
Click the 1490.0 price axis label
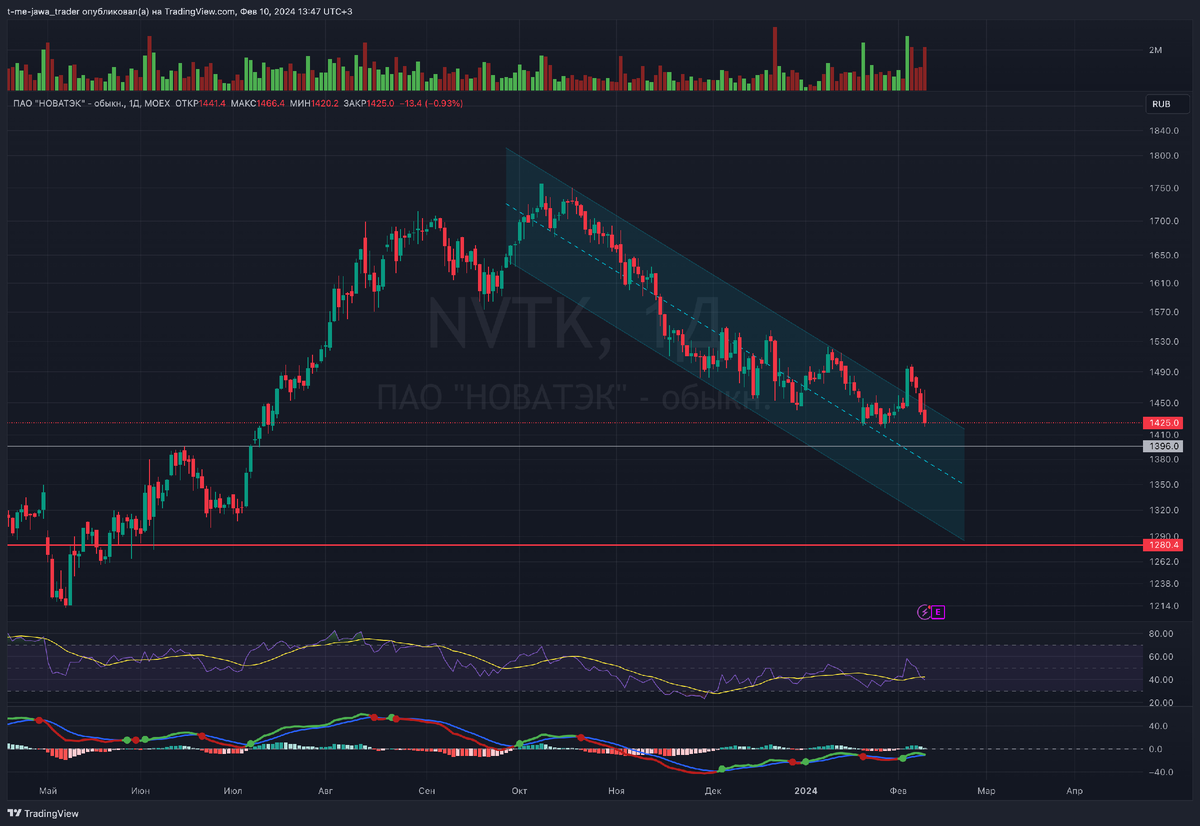click(x=1165, y=372)
